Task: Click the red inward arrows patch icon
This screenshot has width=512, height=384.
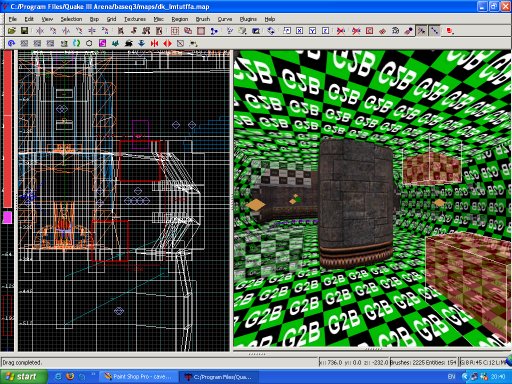Action: tap(154, 43)
